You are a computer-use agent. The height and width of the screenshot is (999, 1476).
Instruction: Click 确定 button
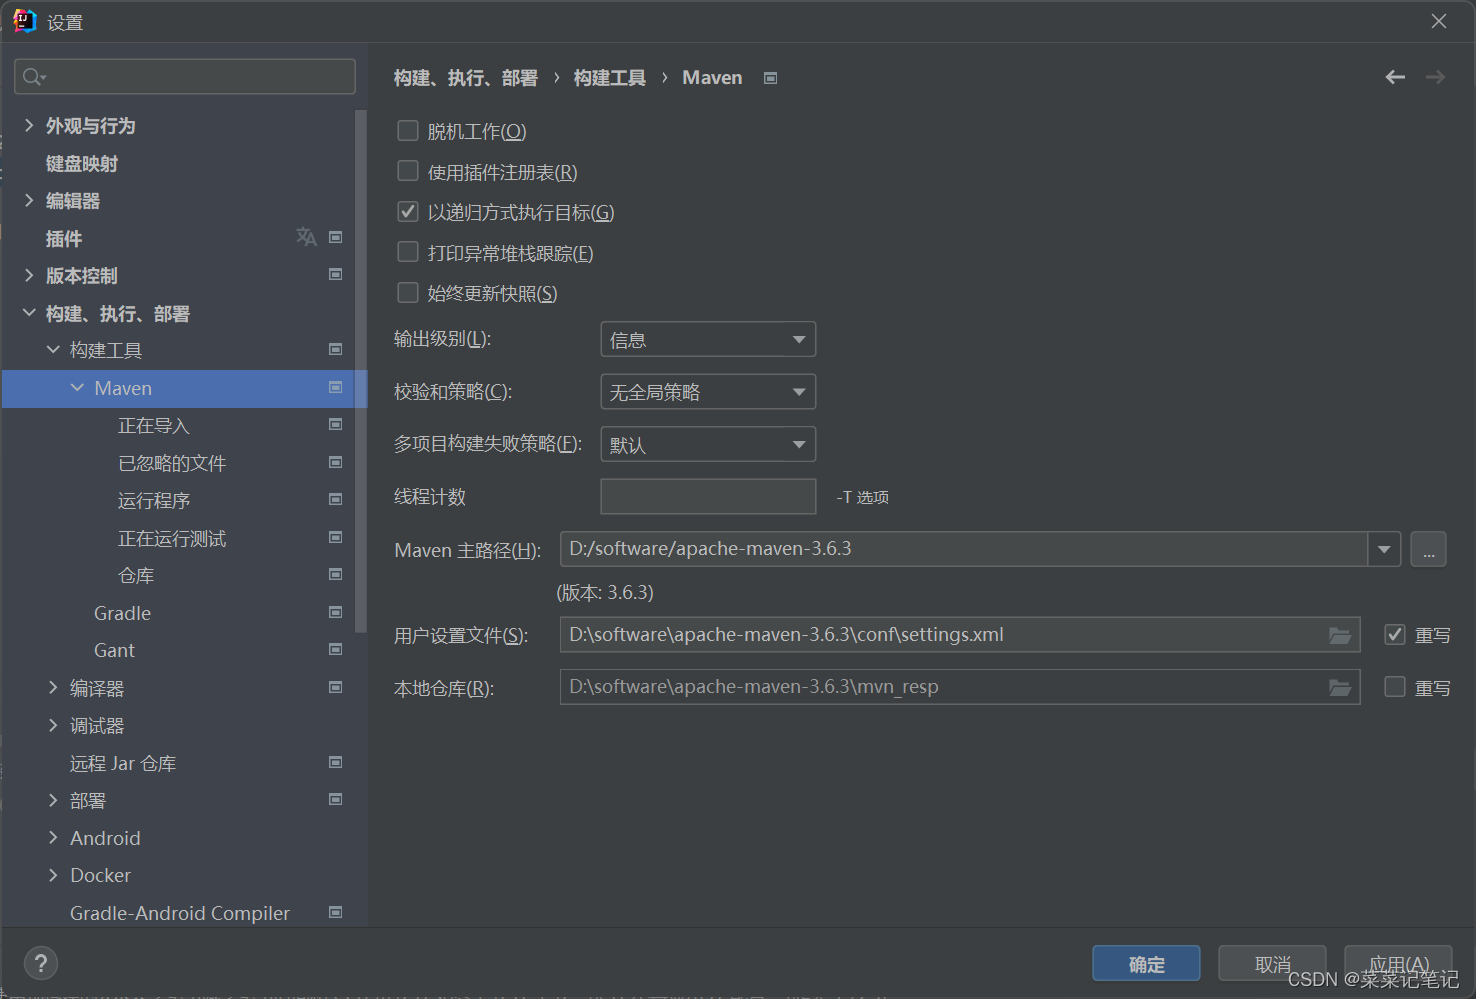(x=1146, y=964)
